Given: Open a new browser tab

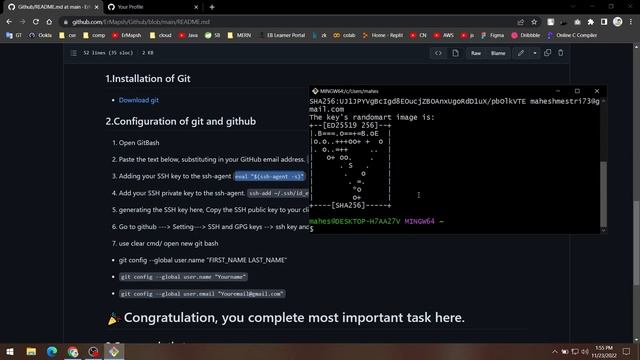Looking at the screenshot, I should coord(212,7).
